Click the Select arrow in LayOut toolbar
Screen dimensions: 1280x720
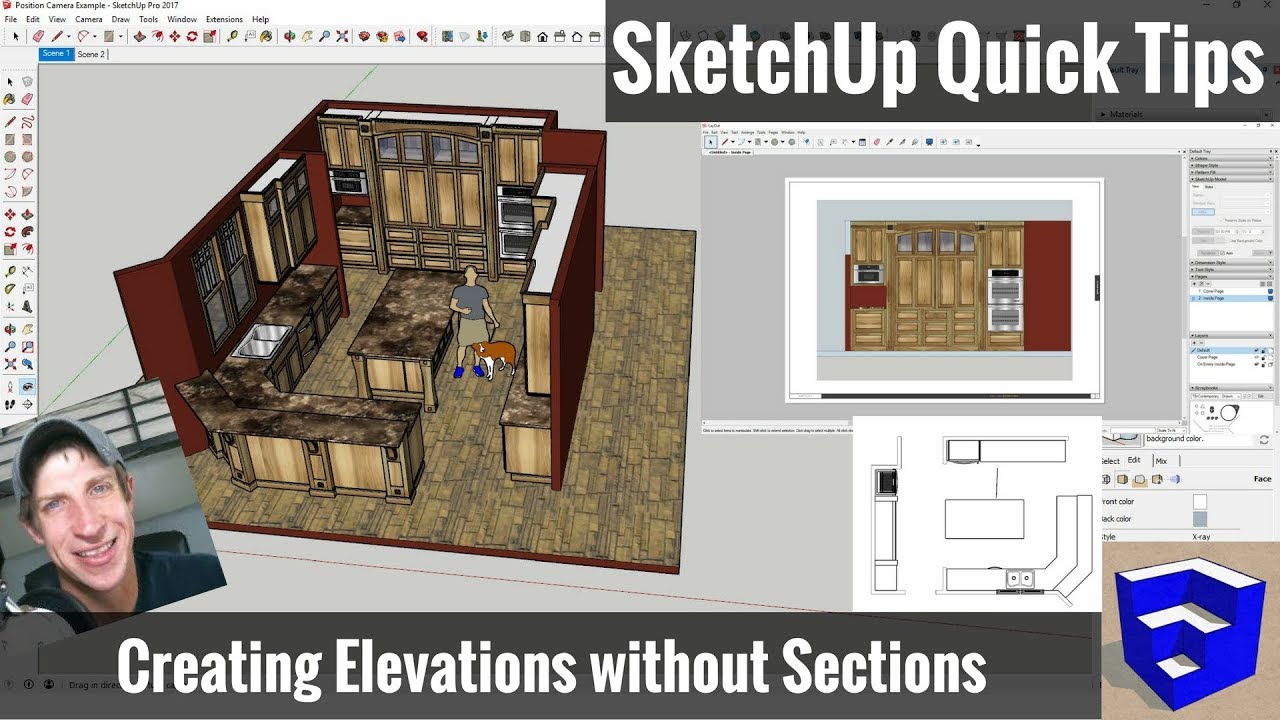711,142
